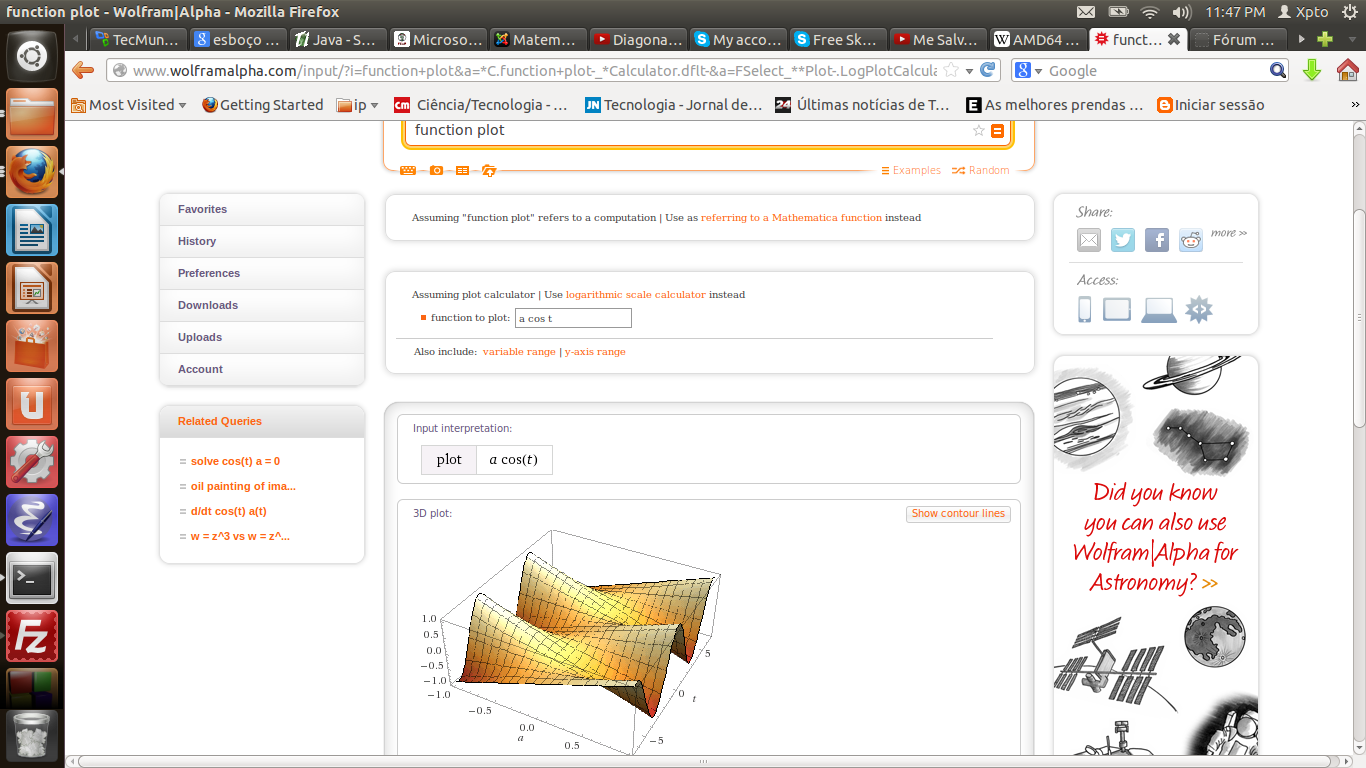Click the Firefox back arrow button
Screen dimensions: 1366x768
[x=84, y=70]
